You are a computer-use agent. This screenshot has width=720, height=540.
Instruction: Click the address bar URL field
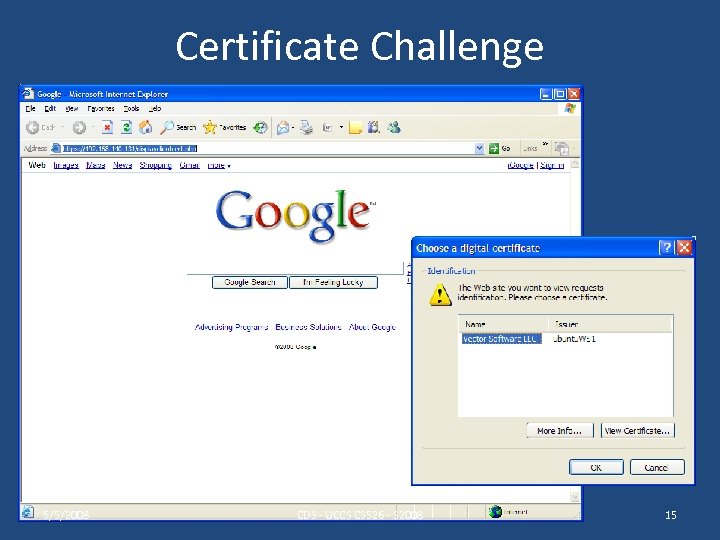[268, 148]
